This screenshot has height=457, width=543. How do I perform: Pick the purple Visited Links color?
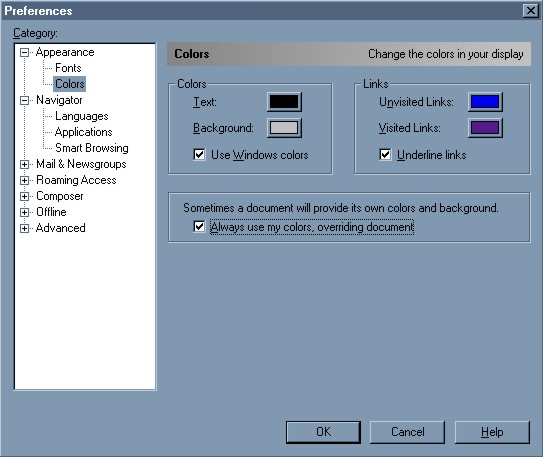click(485, 128)
